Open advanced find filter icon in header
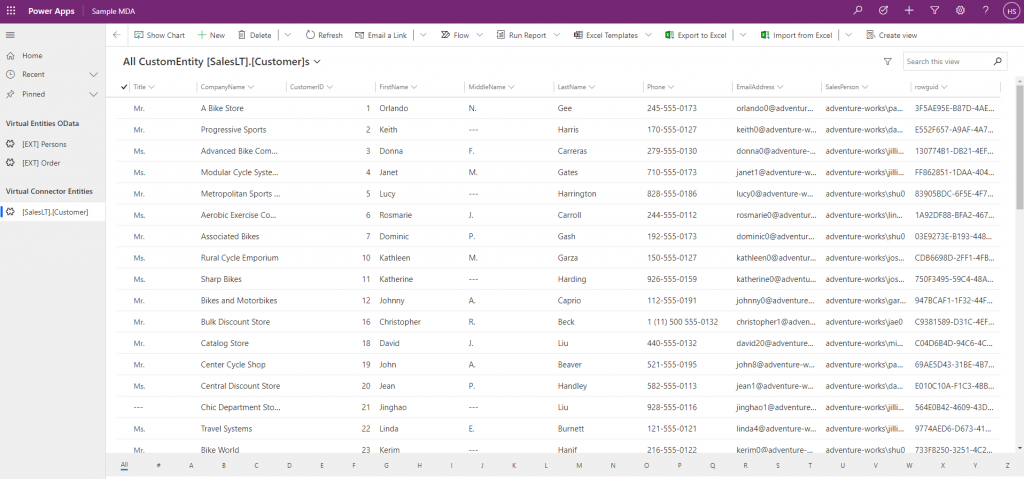 coord(935,10)
